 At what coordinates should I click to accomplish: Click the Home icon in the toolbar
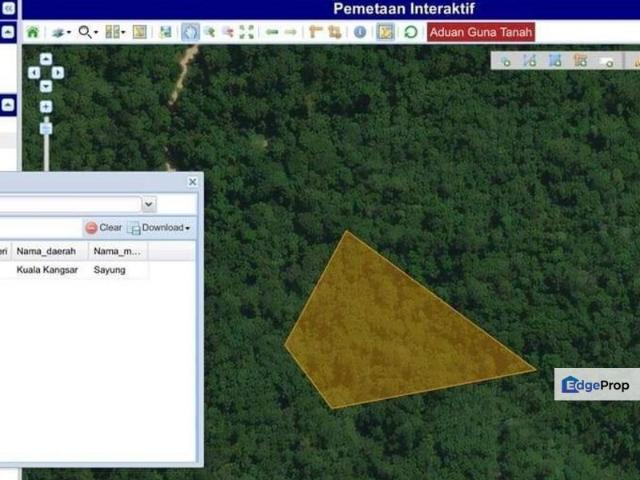click(33, 32)
